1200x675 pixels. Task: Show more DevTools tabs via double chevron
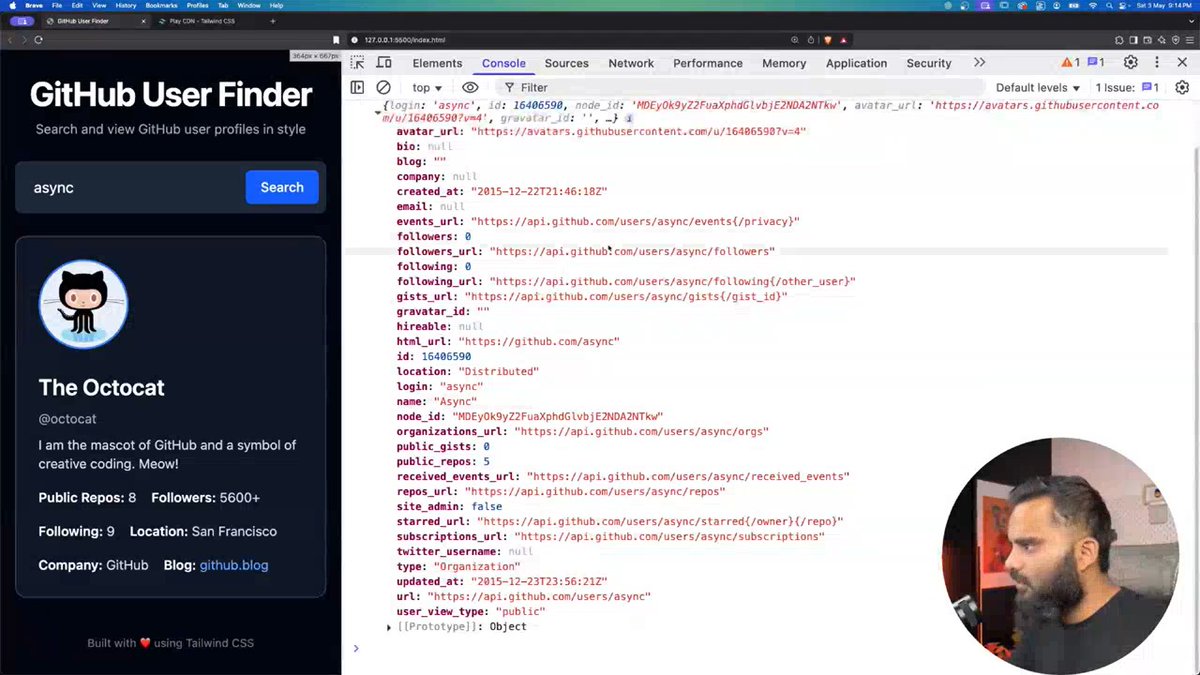click(979, 63)
